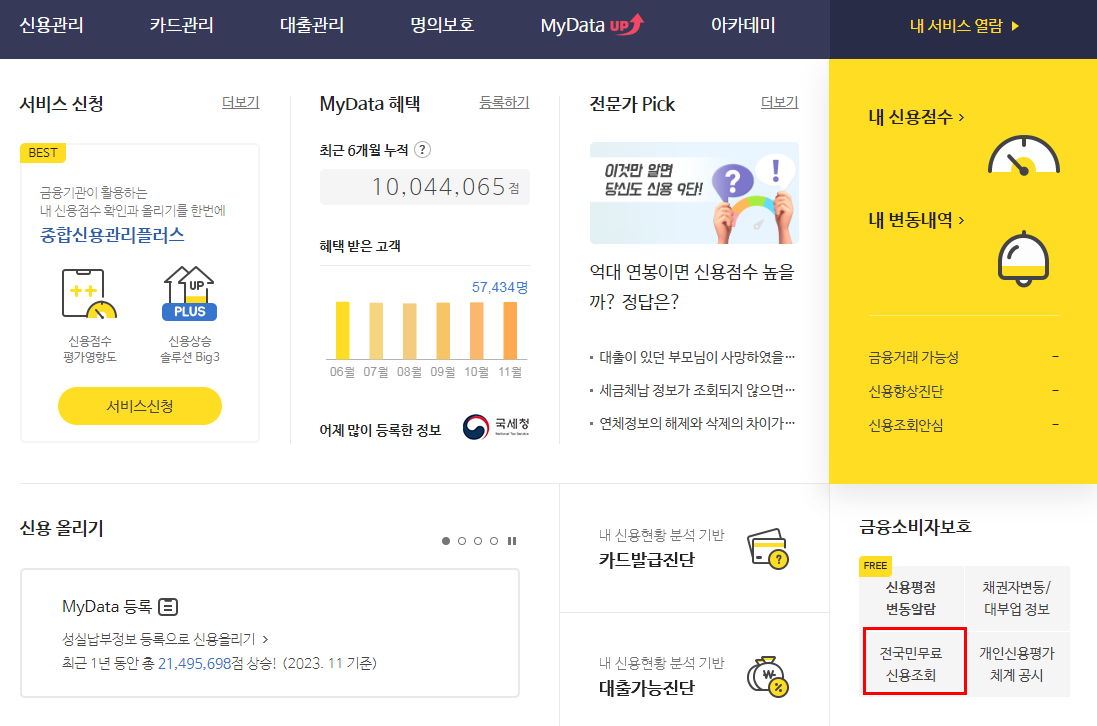Click the 신용상승 솔루션 Big3 UP PLUS icon
This screenshot has height=726, width=1097.
pos(190,293)
